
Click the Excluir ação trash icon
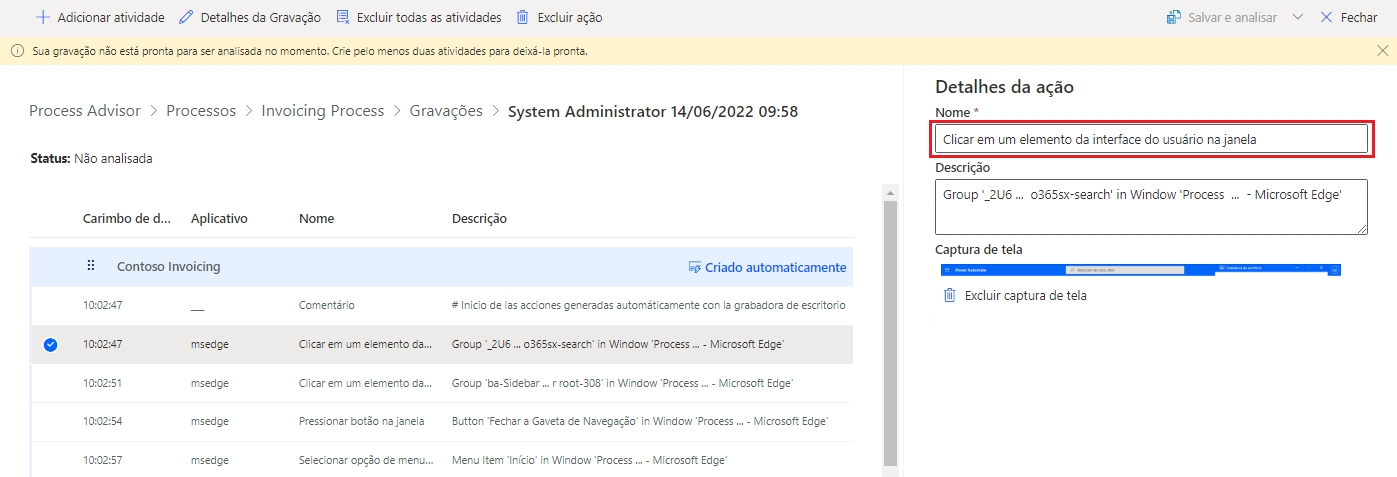click(523, 18)
